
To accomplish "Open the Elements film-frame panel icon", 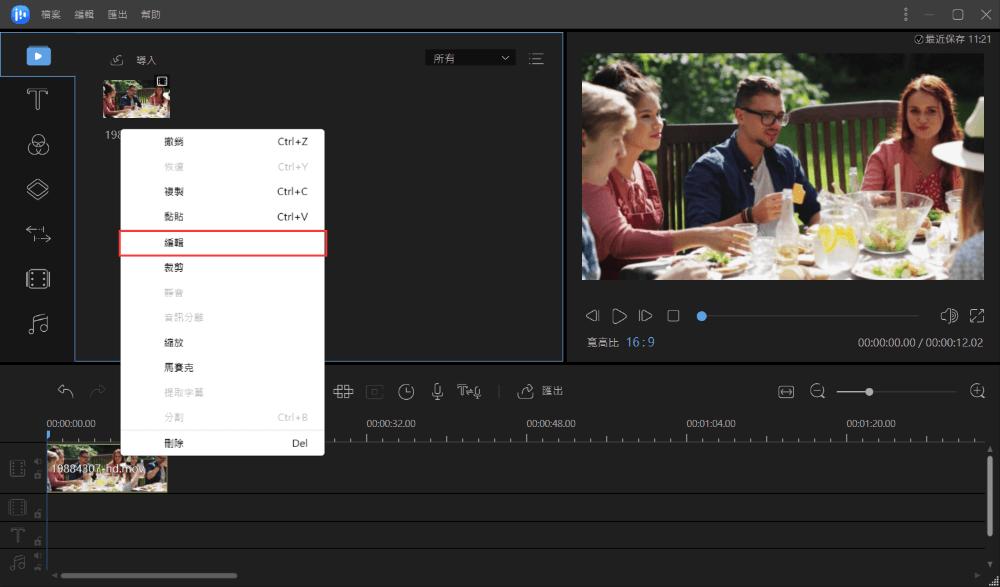I will pyautogui.click(x=38, y=279).
